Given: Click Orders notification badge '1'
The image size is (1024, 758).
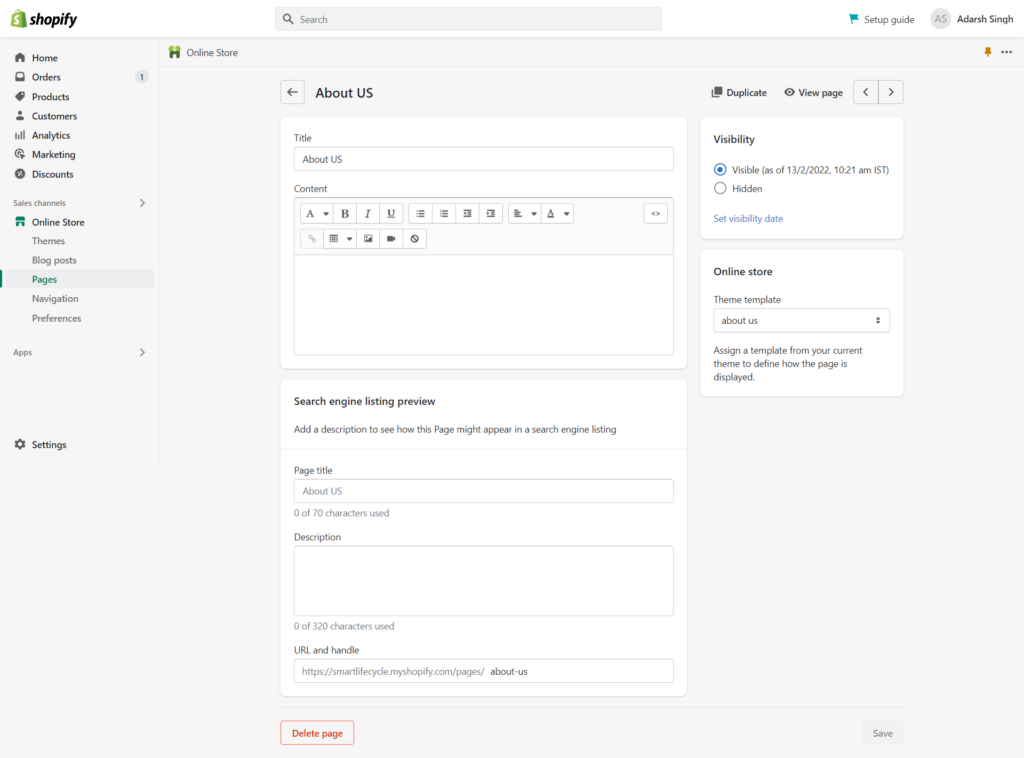Looking at the screenshot, I should [142, 77].
